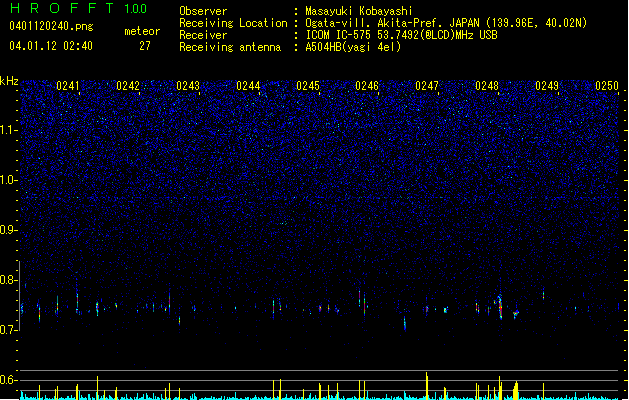Image resolution: width=629 pixels, height=400 pixels.
Task: Click the 'meteor' count label
Action: [142, 31]
